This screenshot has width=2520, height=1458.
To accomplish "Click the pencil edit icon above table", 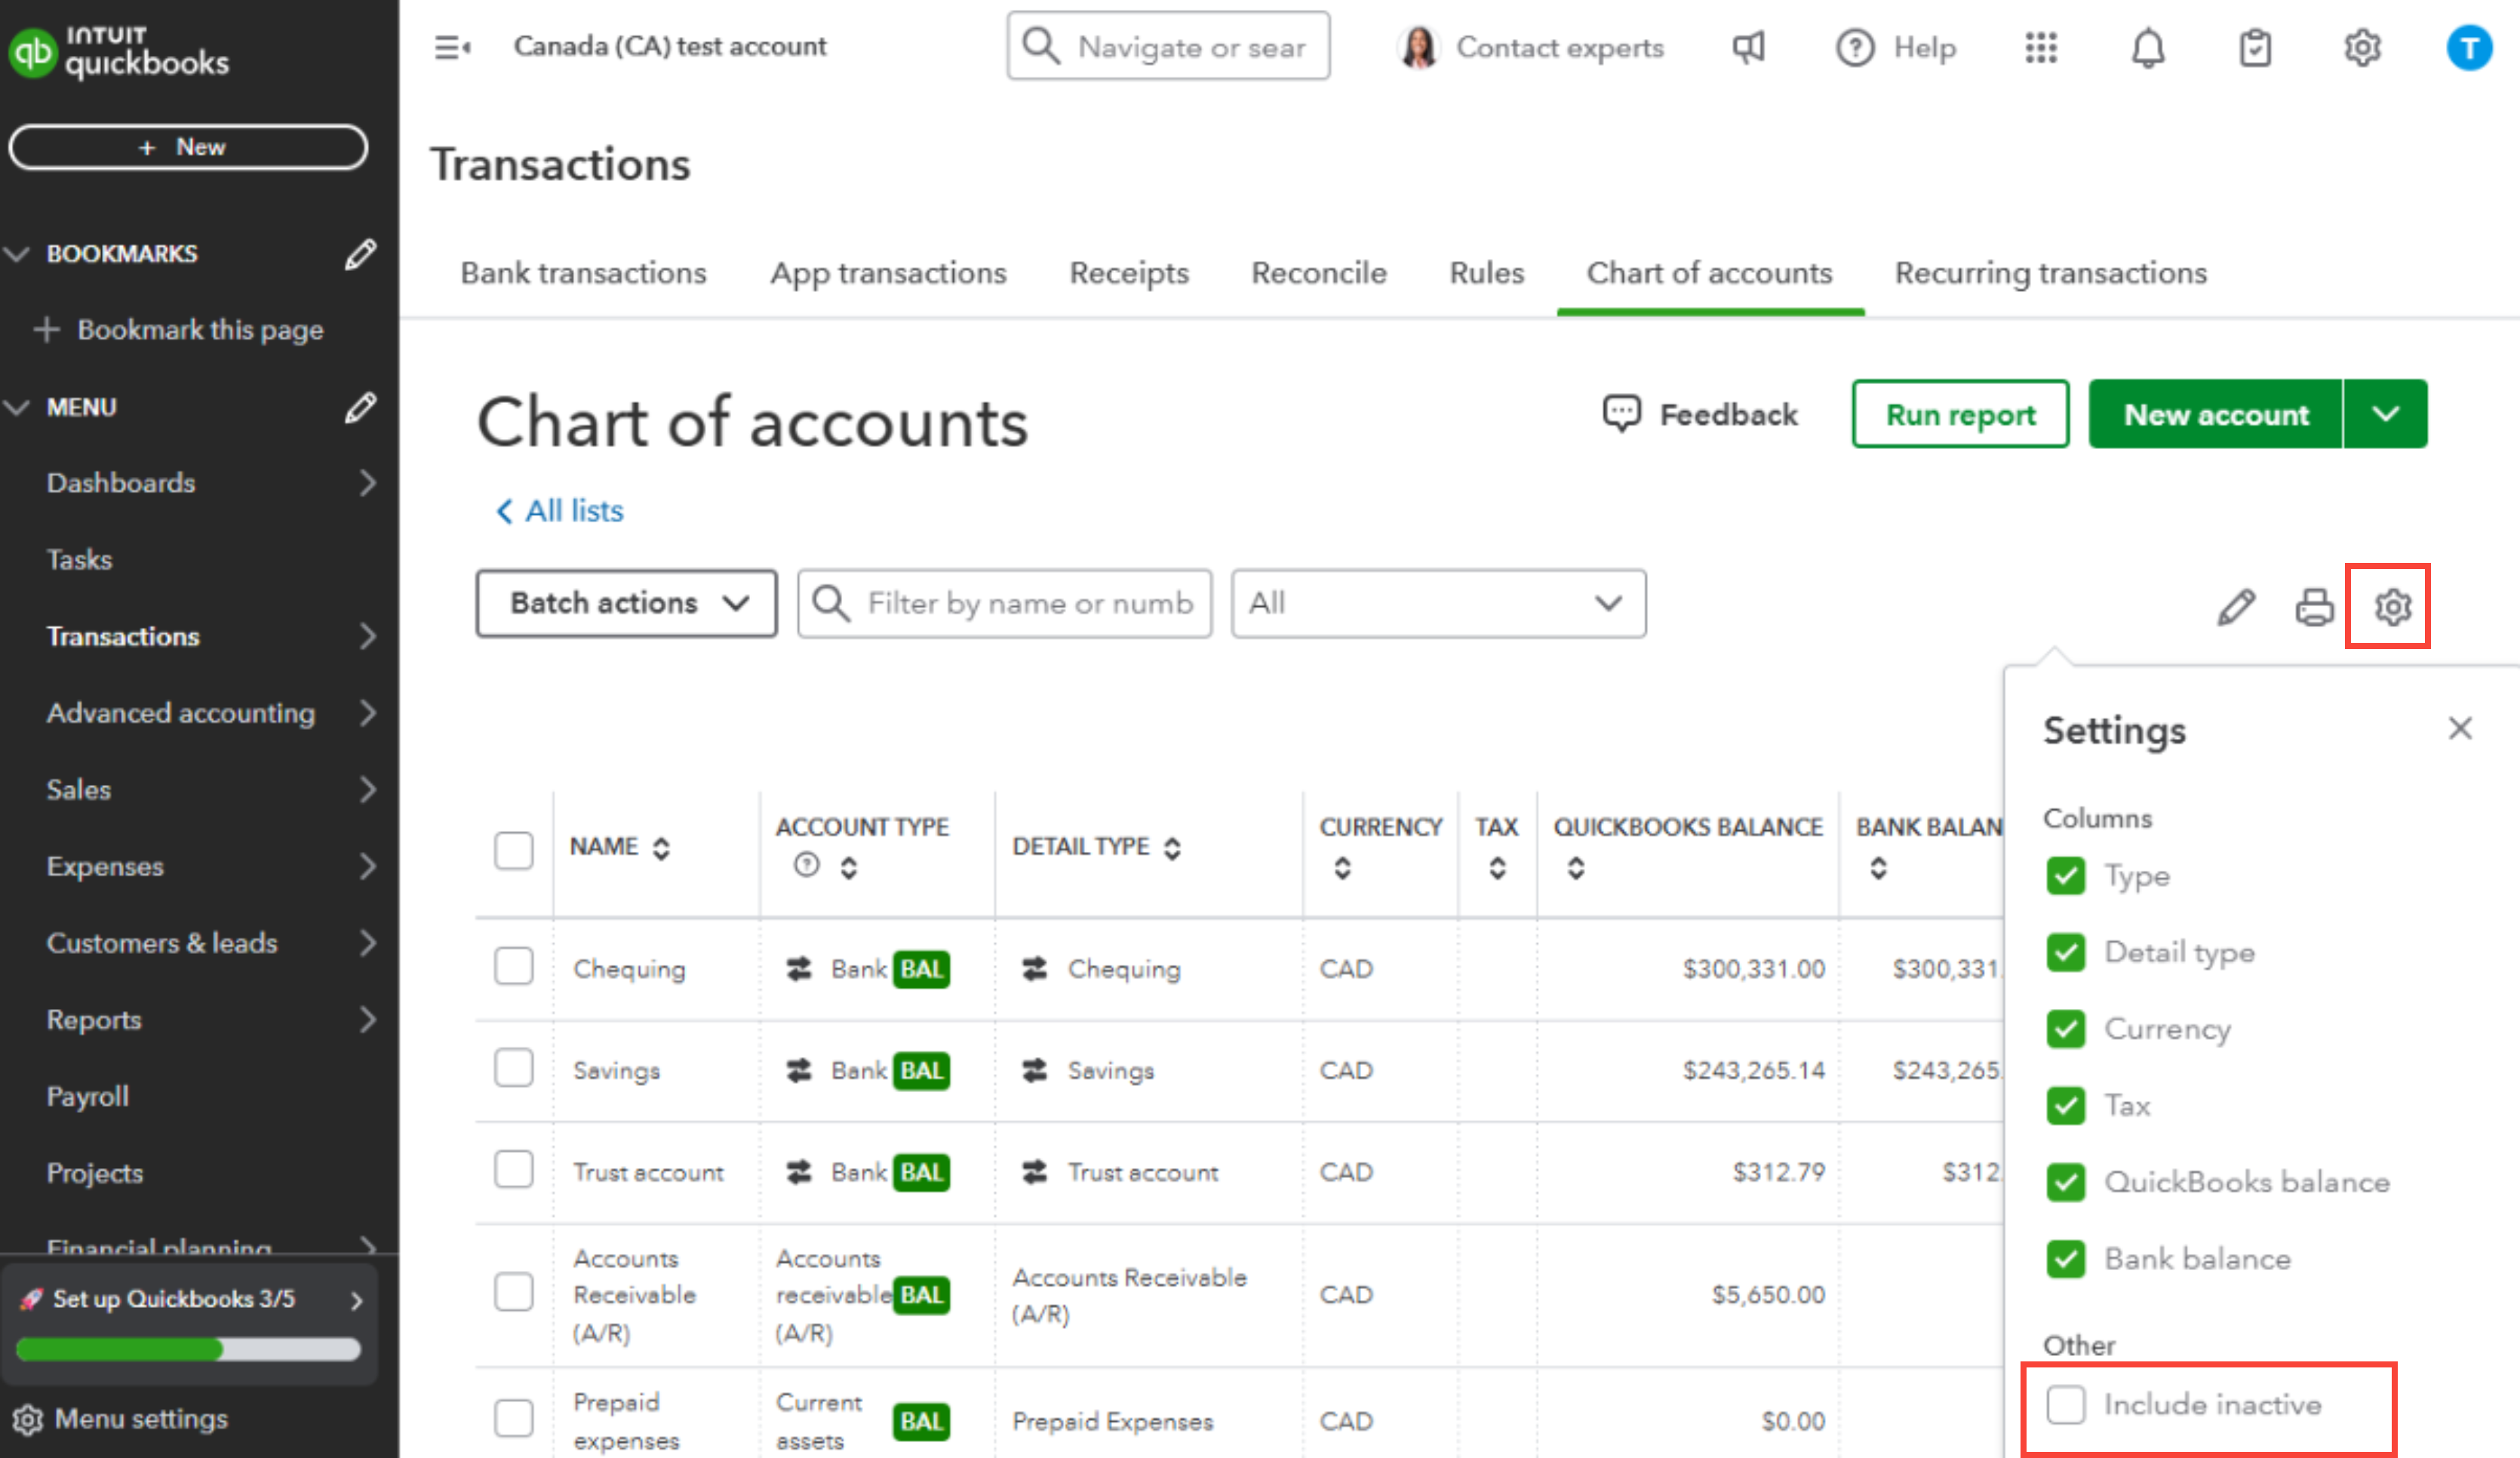I will click(x=2236, y=606).
